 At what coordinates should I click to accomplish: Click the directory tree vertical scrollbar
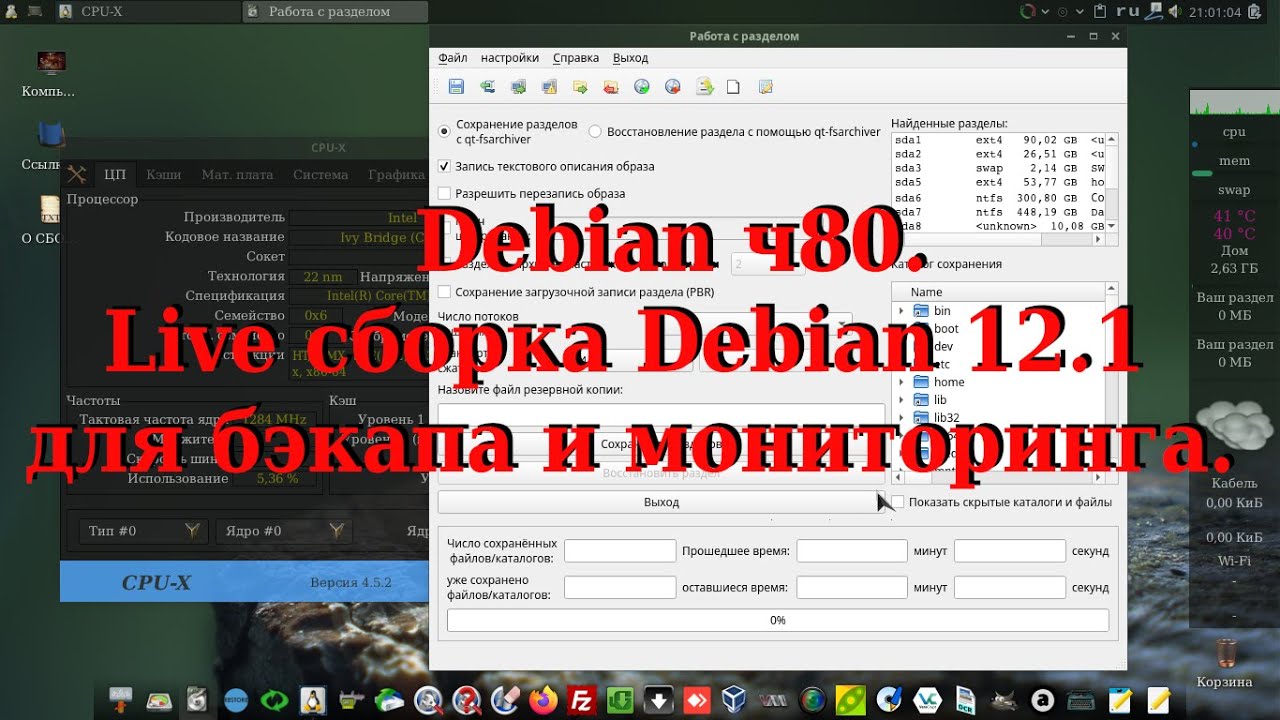coord(1111,376)
